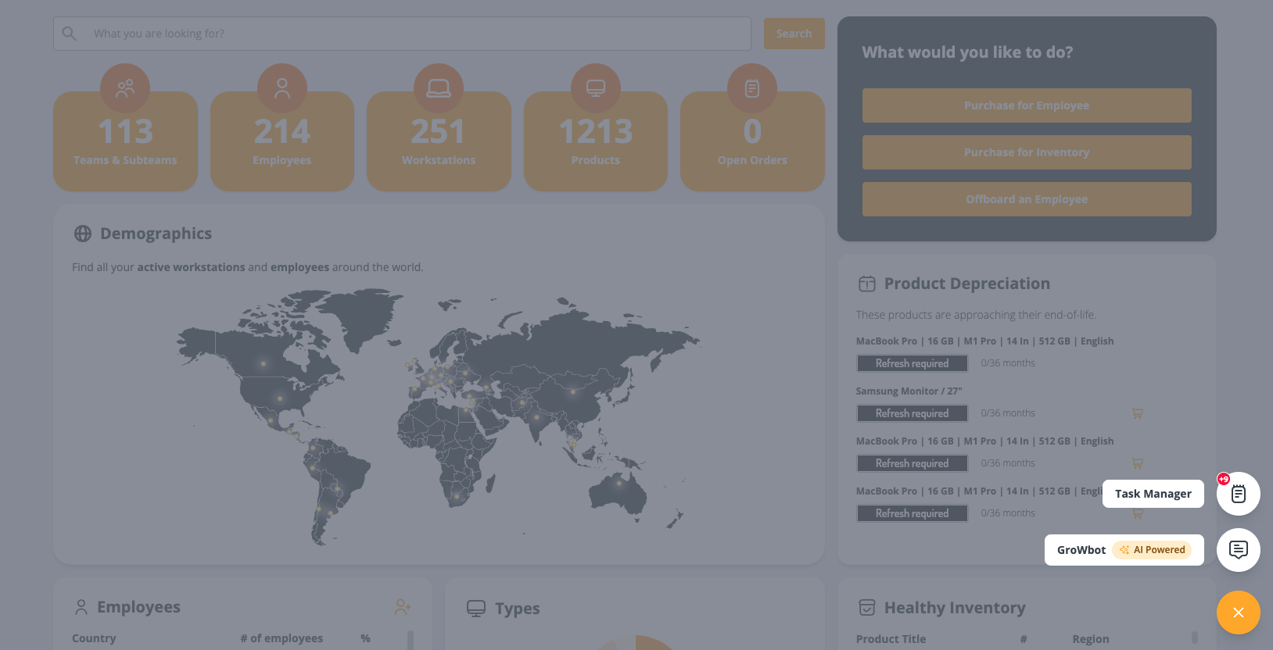1273x650 pixels.
Task: Click the cart icon beside Samsung Monitor 27"
Action: click(x=1137, y=412)
